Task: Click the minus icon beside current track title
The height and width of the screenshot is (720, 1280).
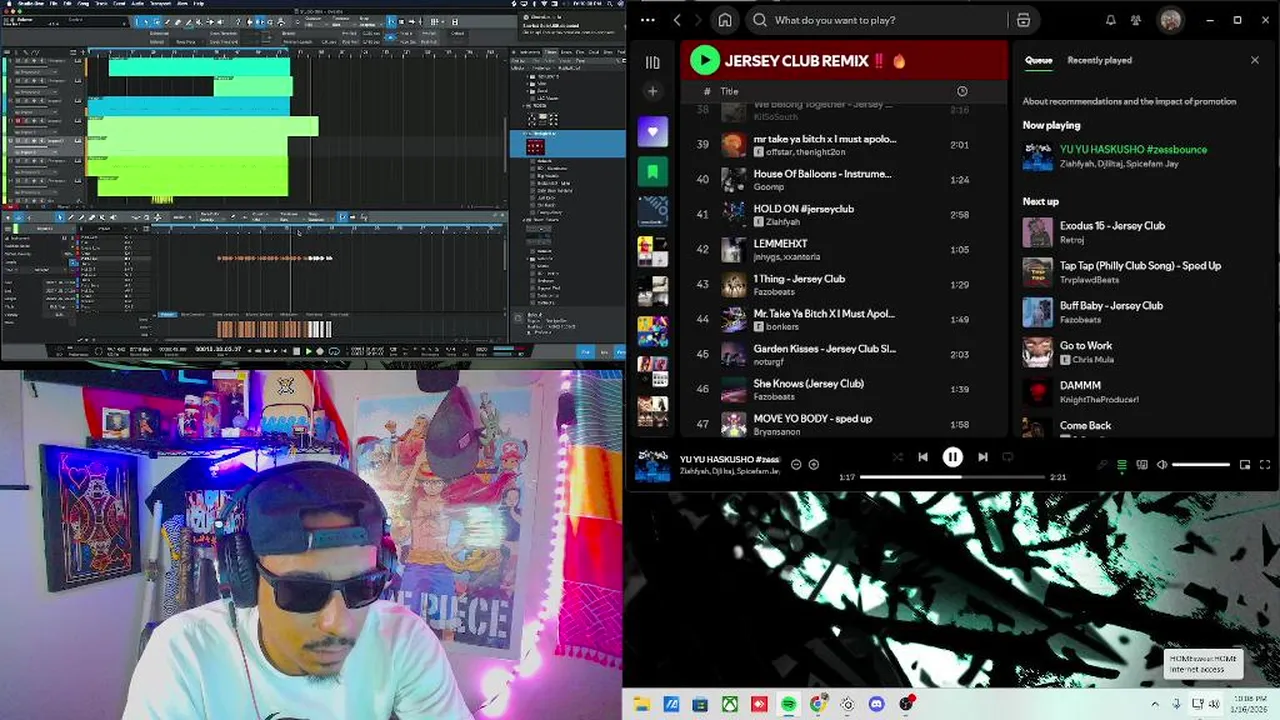Action: (796, 464)
